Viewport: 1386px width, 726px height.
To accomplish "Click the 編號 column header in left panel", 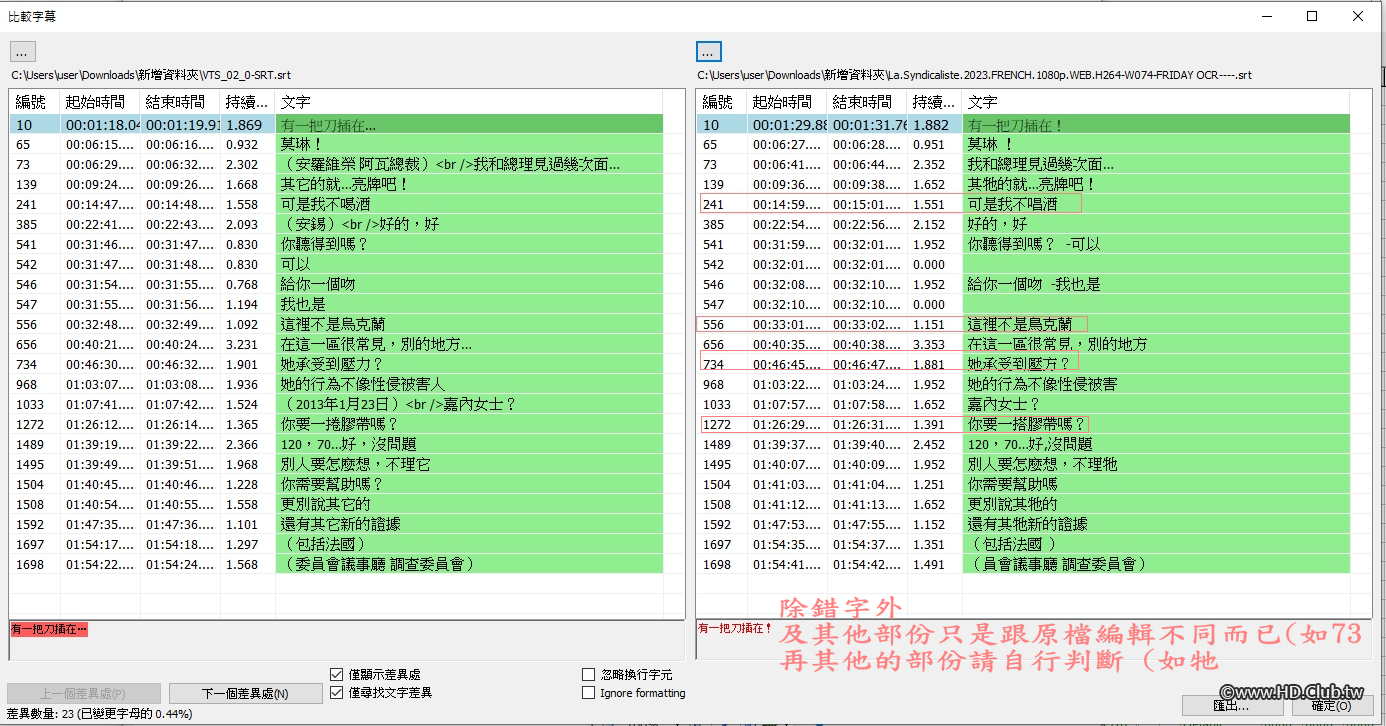I will (30, 101).
